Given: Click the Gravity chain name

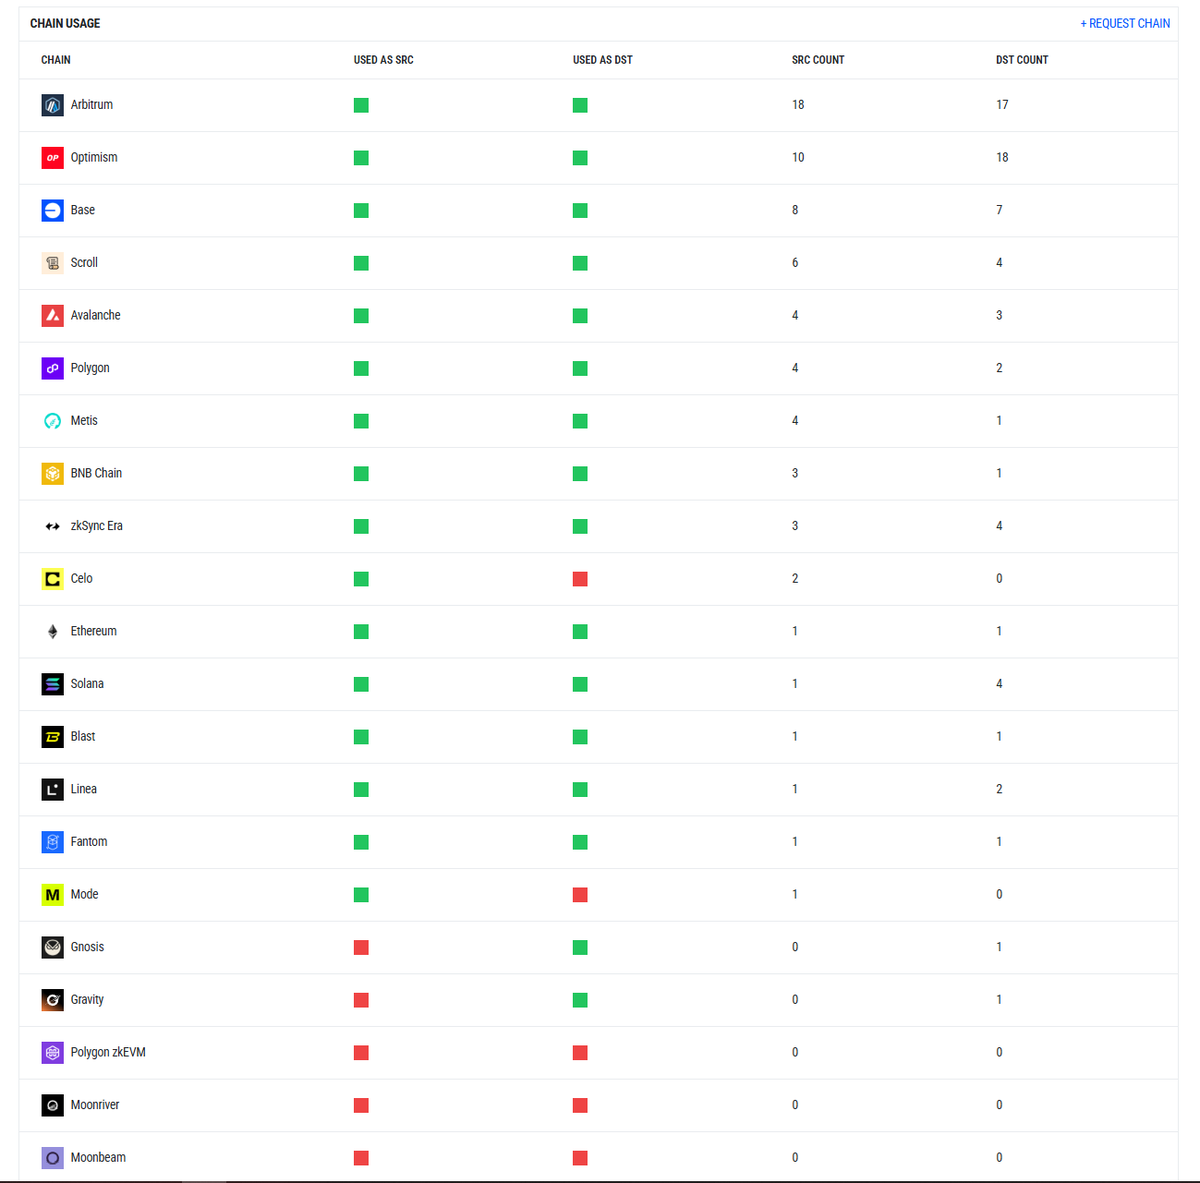Looking at the screenshot, I should point(87,1000).
